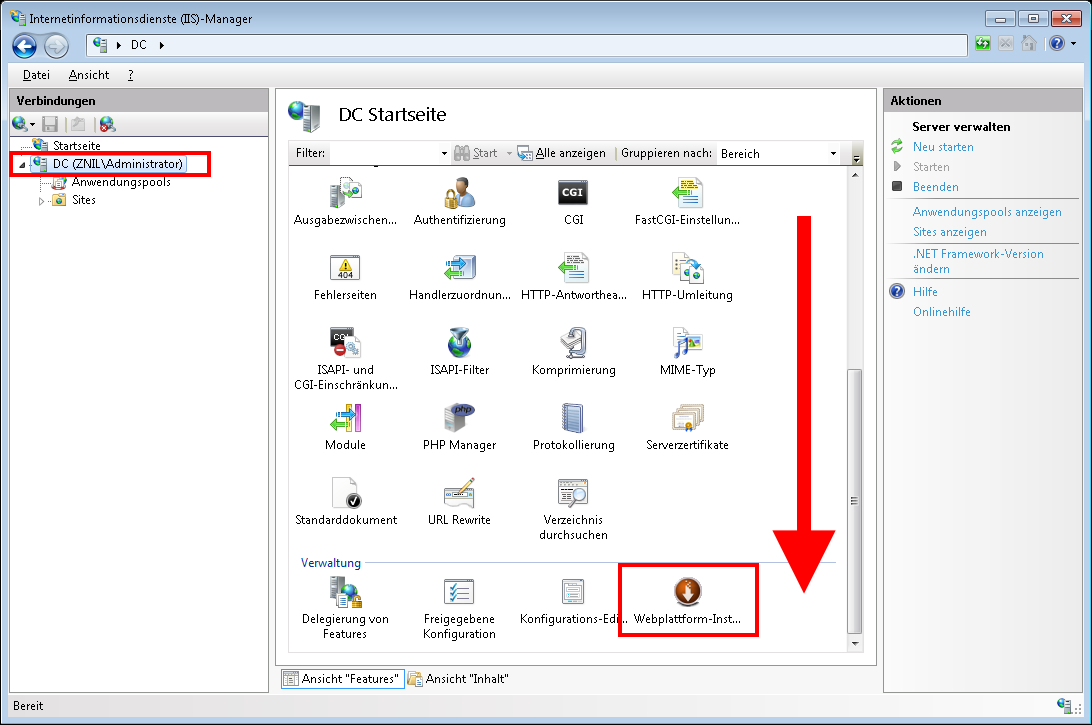Open the Gruppieren nach dropdown
This screenshot has width=1092, height=725.
click(x=833, y=154)
